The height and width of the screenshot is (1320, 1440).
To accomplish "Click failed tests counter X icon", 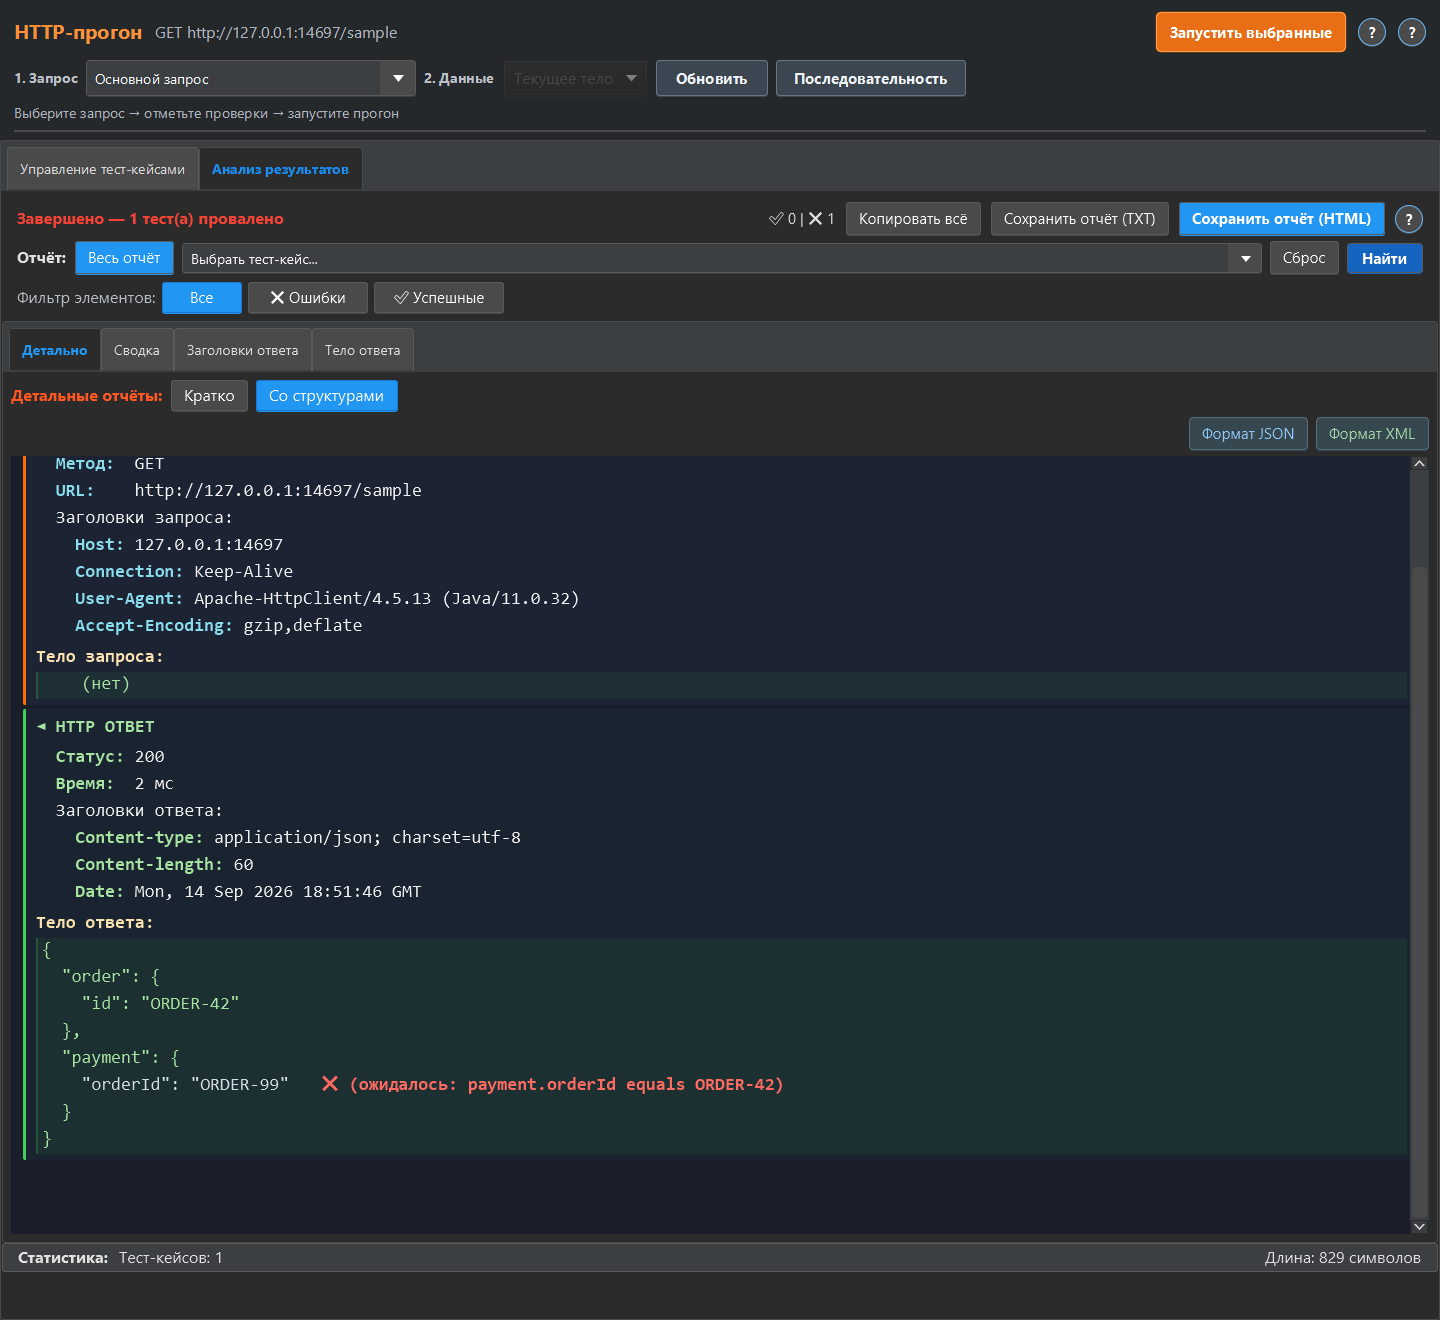I will point(815,219).
